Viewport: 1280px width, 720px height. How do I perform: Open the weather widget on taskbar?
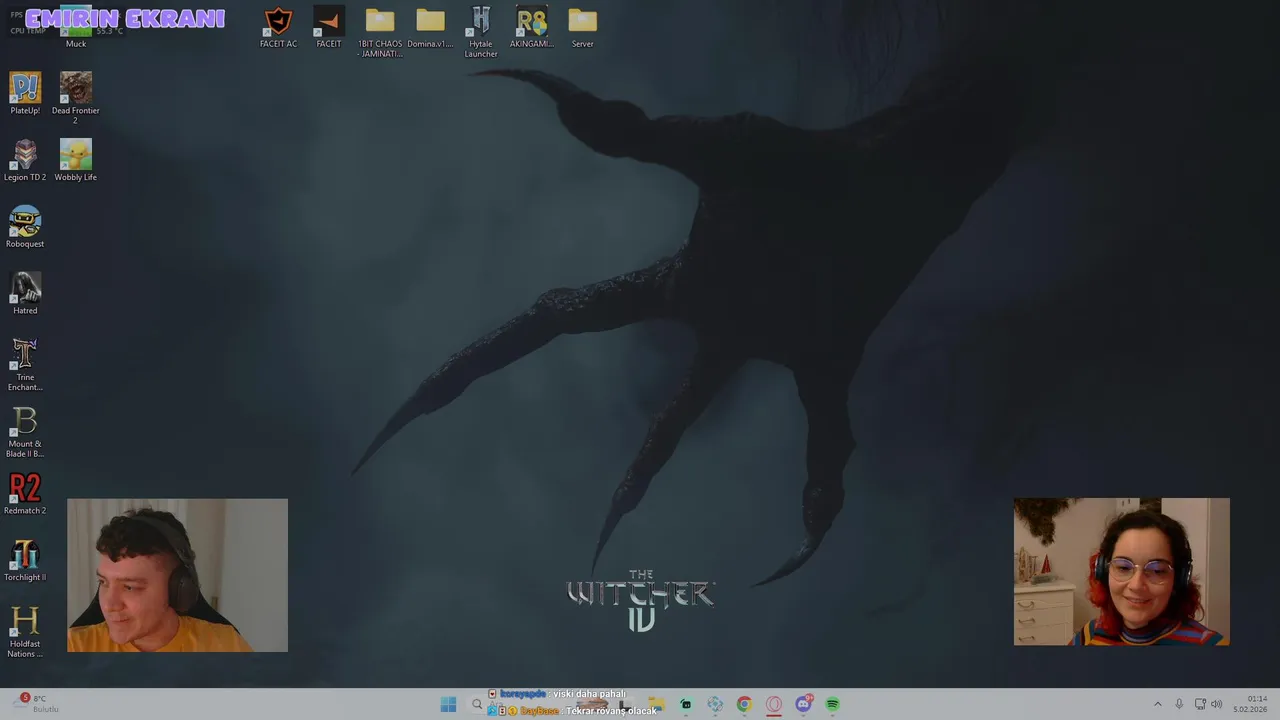pyautogui.click(x=36, y=704)
